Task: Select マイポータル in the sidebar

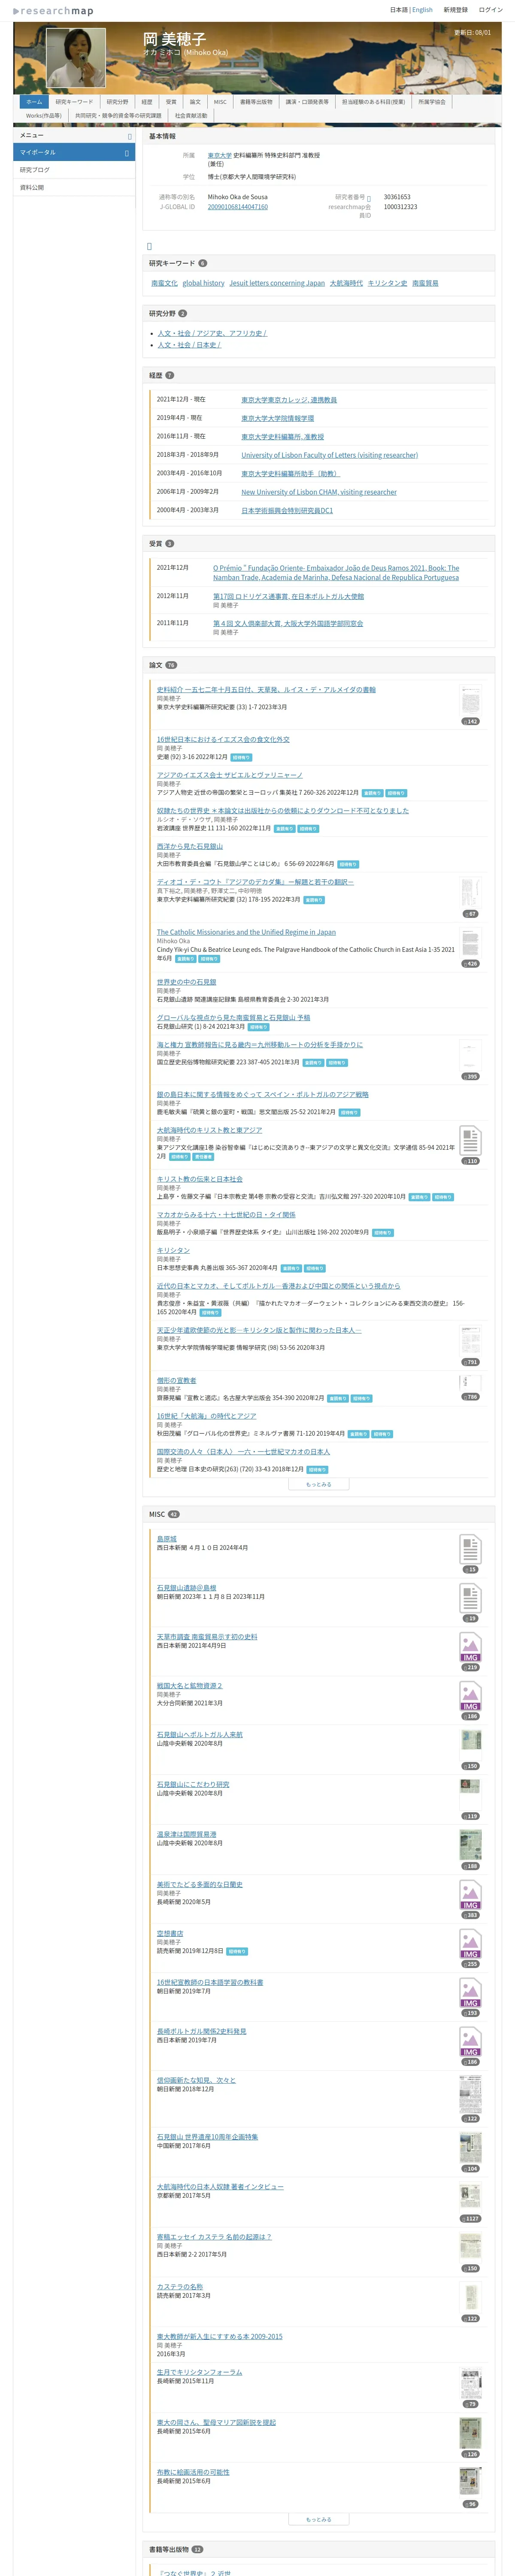Action: (x=74, y=152)
